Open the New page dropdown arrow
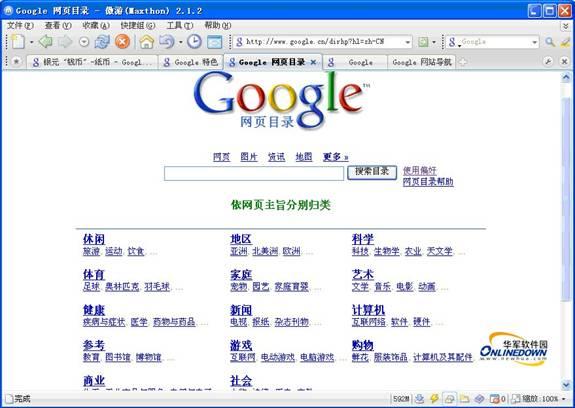575x408 pixels. click(x=31, y=42)
